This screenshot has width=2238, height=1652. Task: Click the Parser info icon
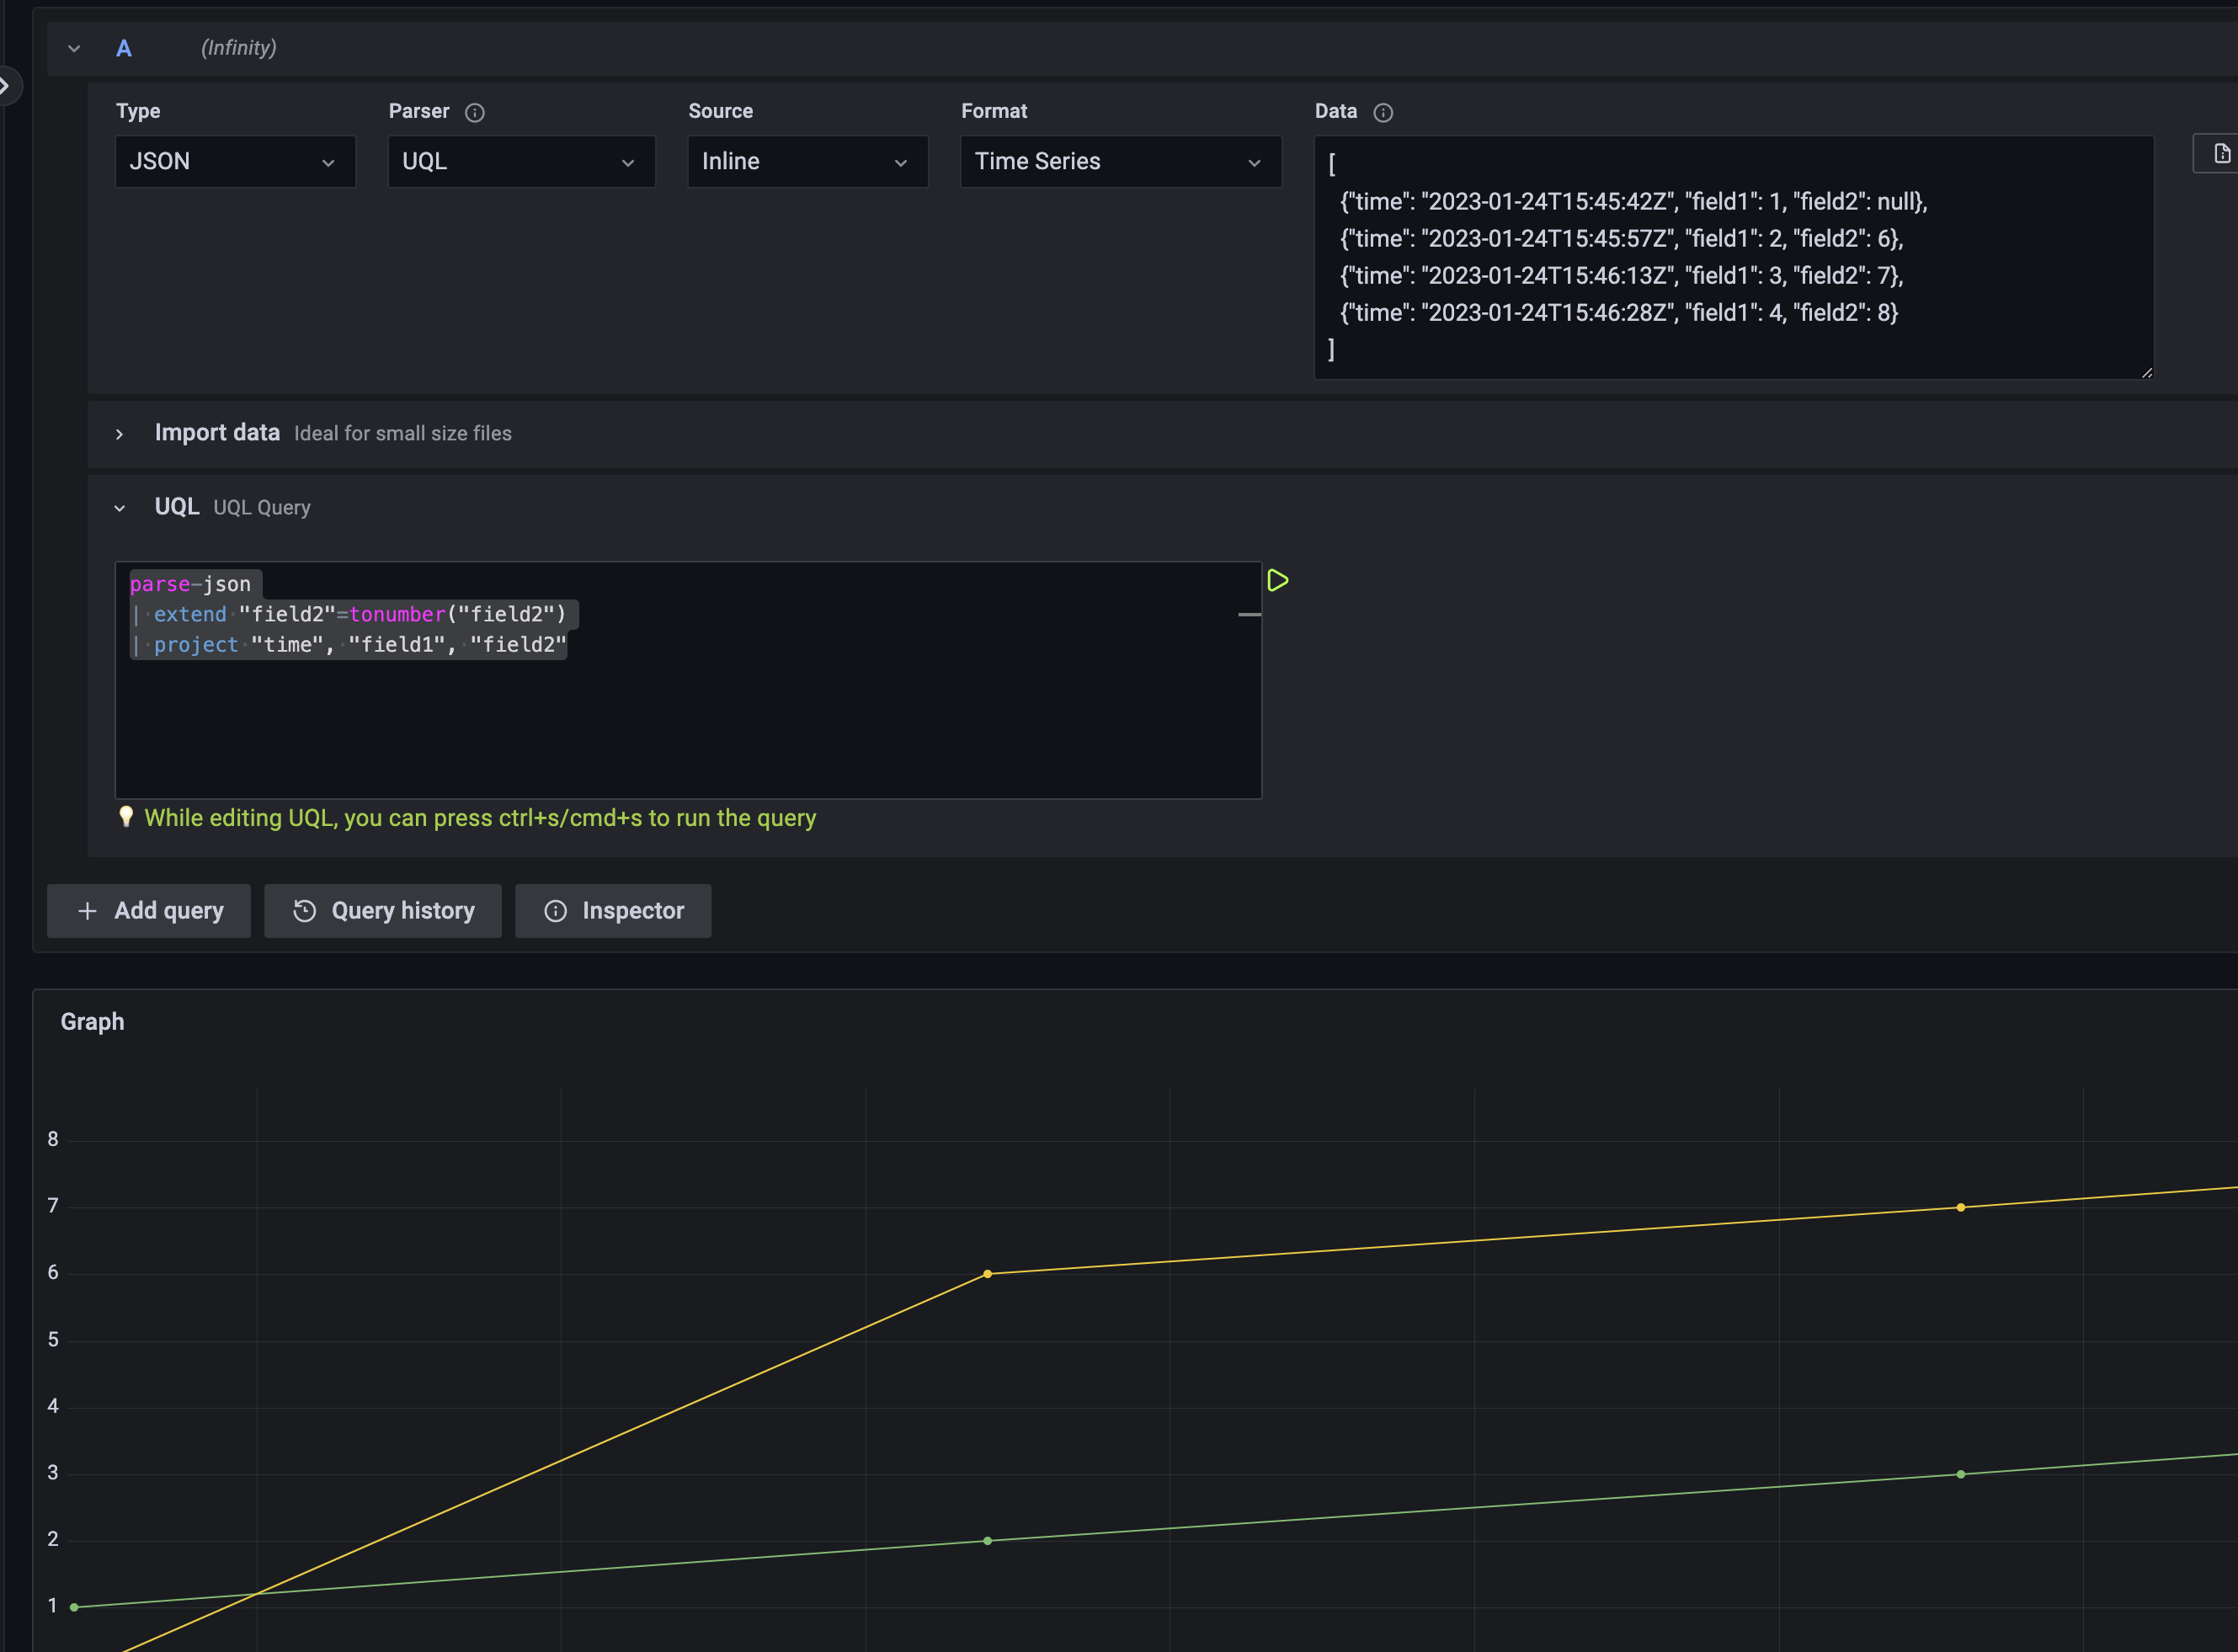point(476,112)
